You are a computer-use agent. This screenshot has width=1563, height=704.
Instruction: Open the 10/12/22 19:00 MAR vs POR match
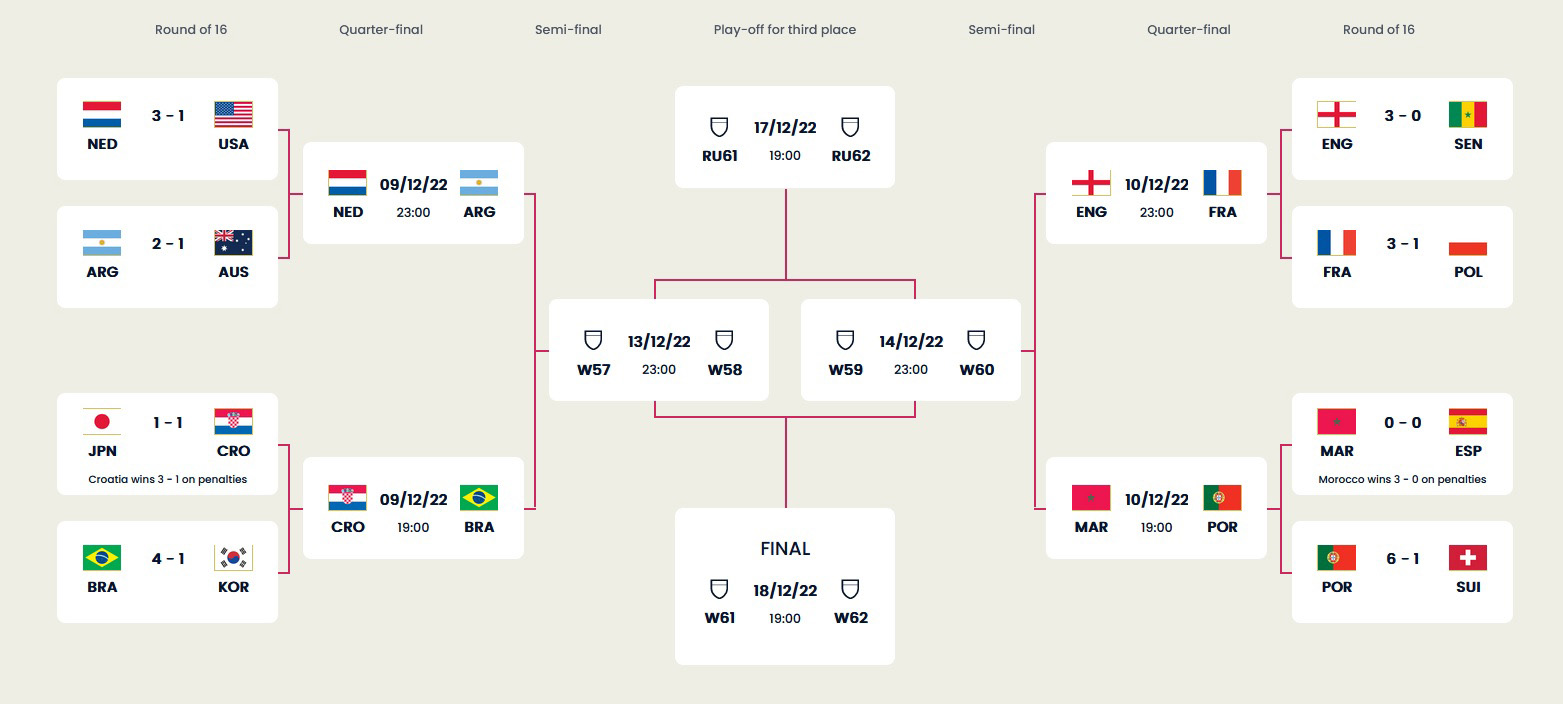pos(1156,508)
